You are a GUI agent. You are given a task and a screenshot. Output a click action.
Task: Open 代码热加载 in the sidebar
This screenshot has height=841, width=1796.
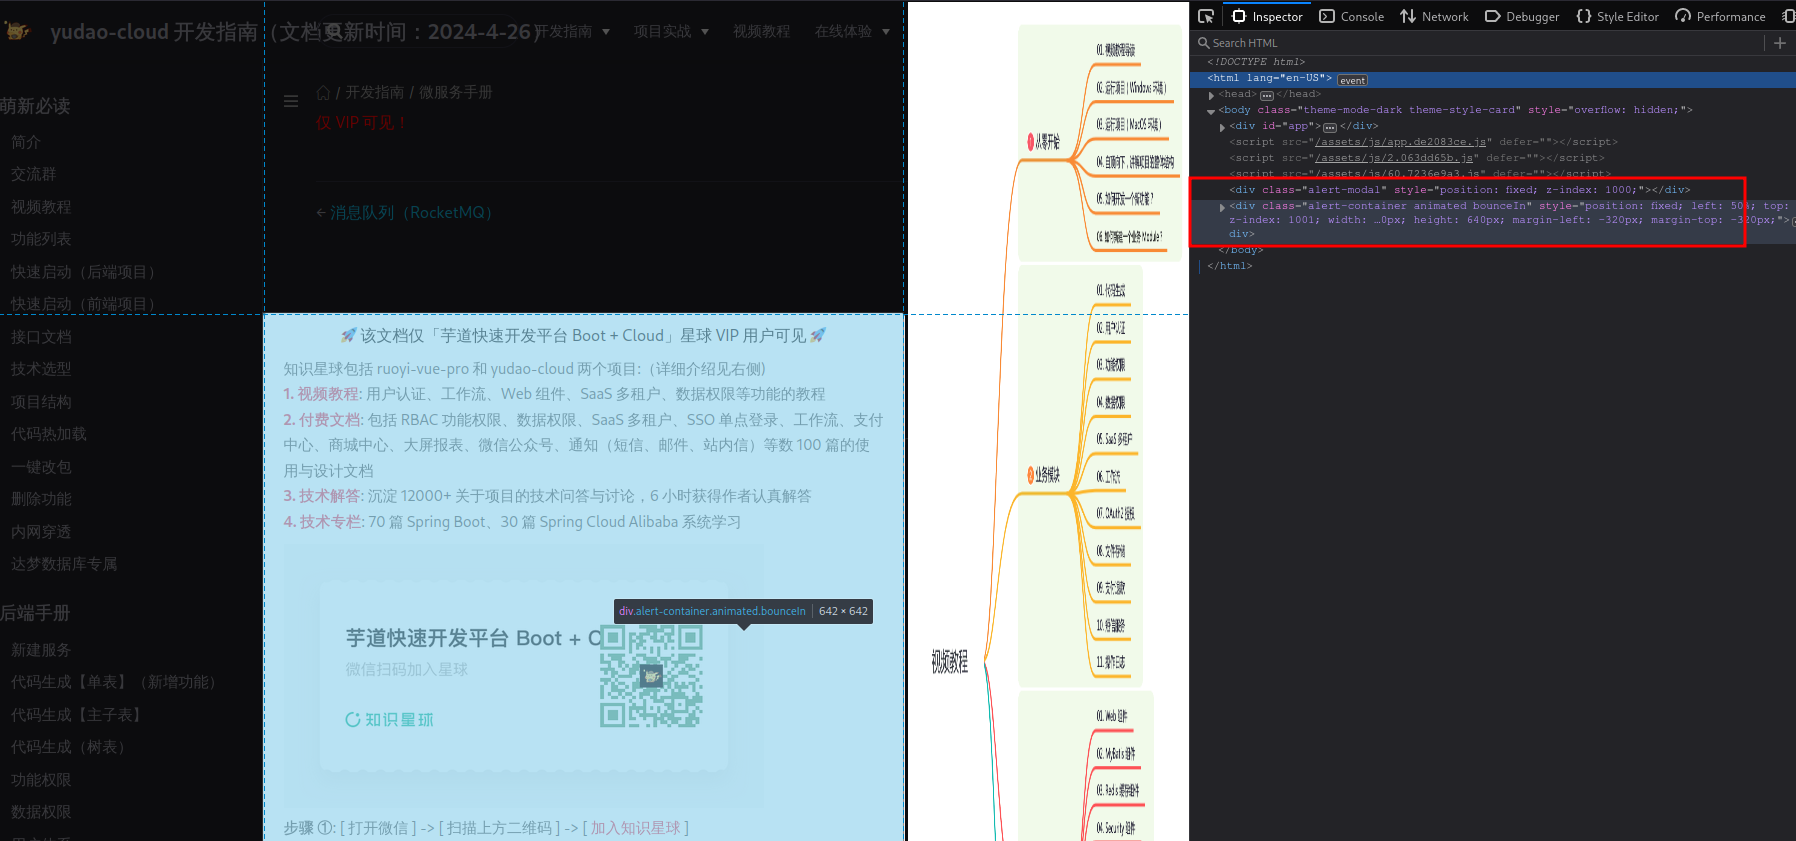point(49,434)
